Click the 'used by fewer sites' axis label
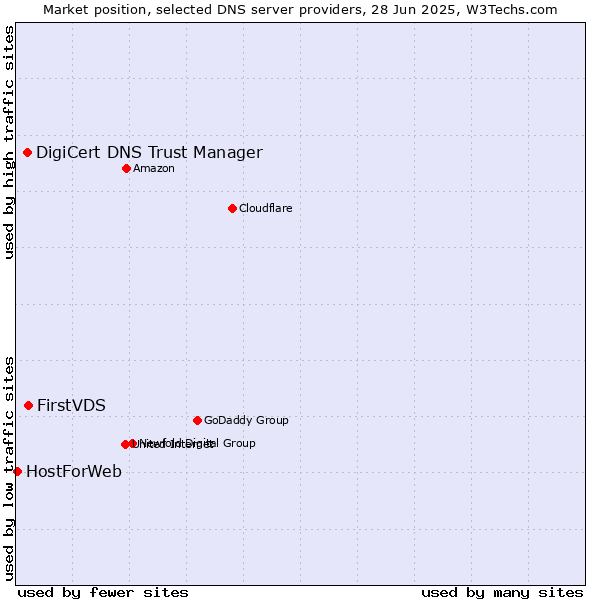600x600 pixels. (103, 593)
